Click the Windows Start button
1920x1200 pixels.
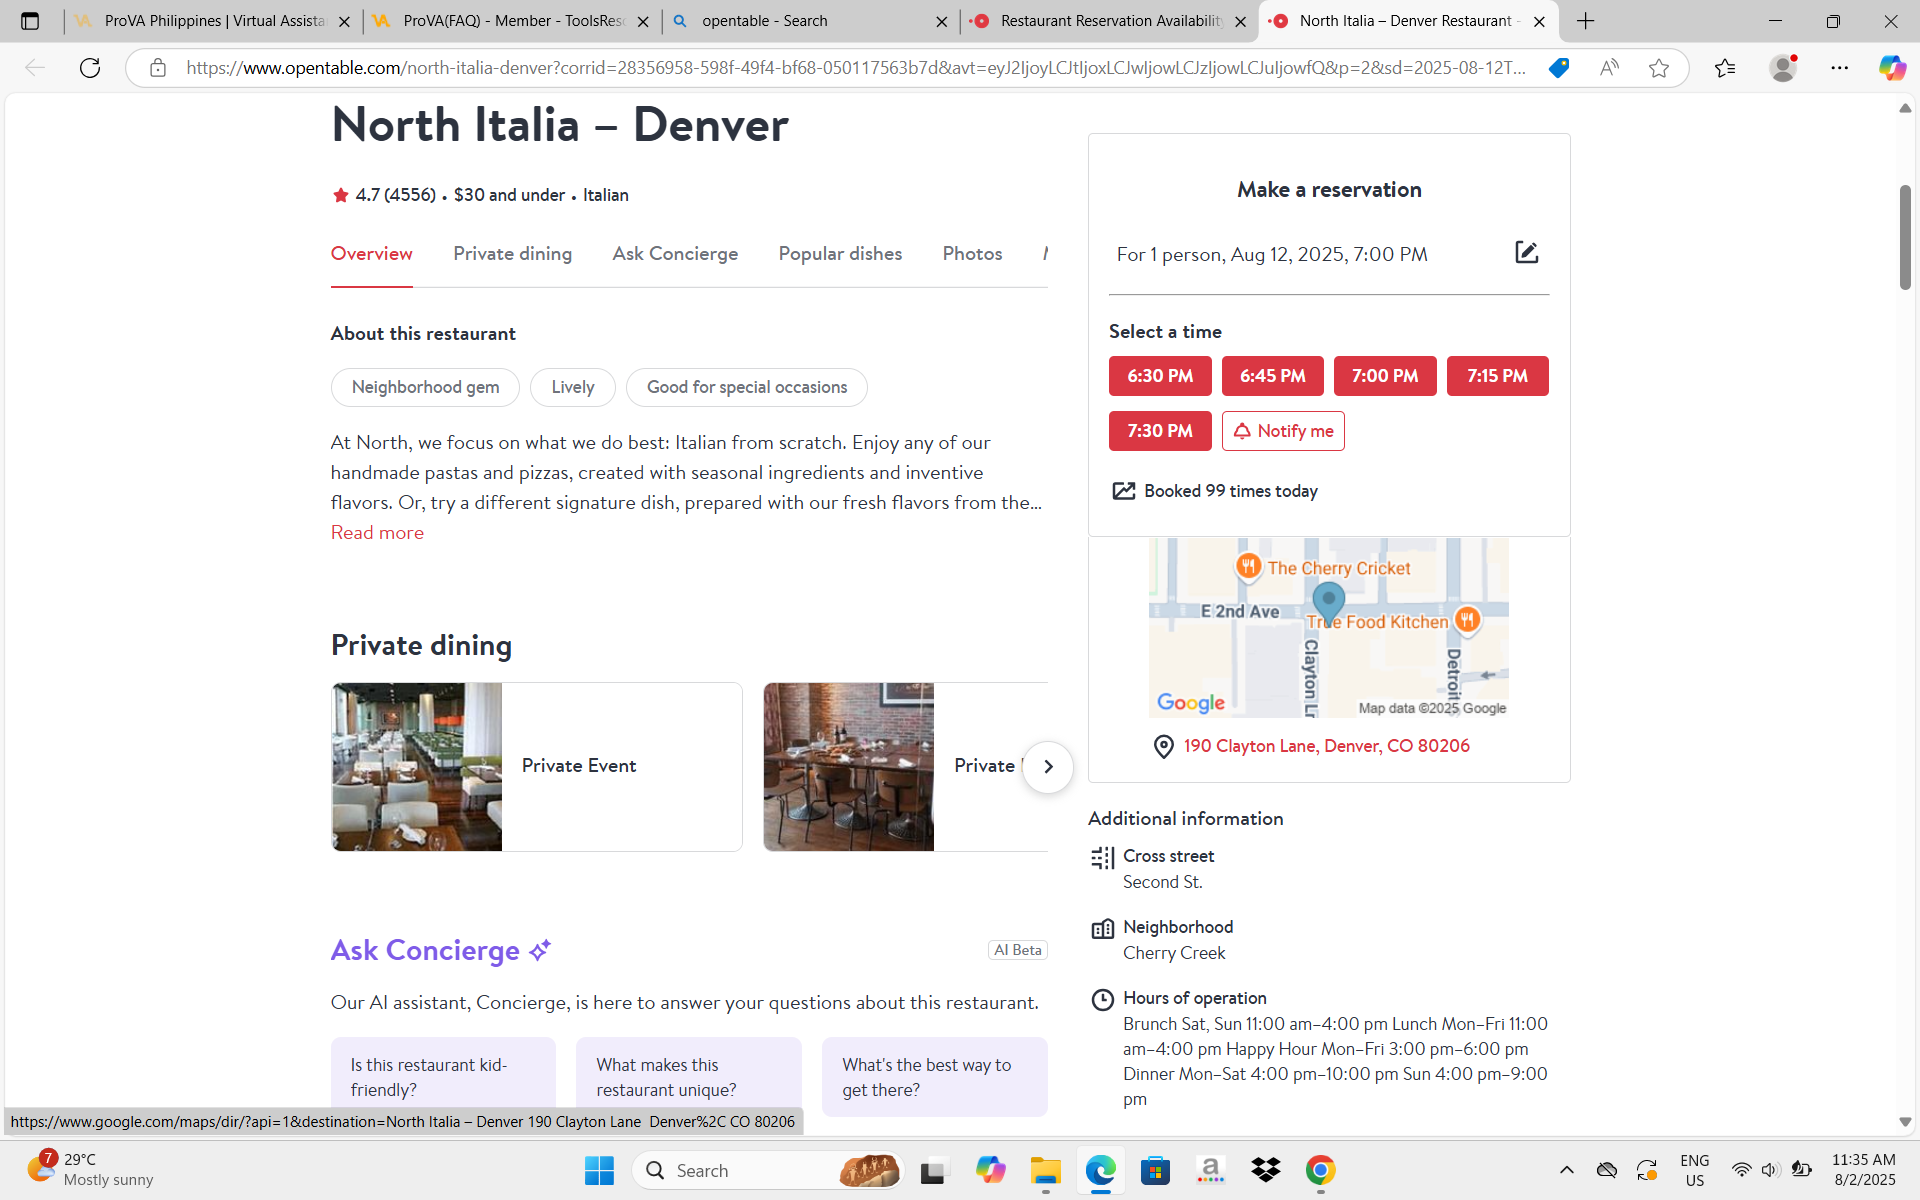pos(599,1170)
